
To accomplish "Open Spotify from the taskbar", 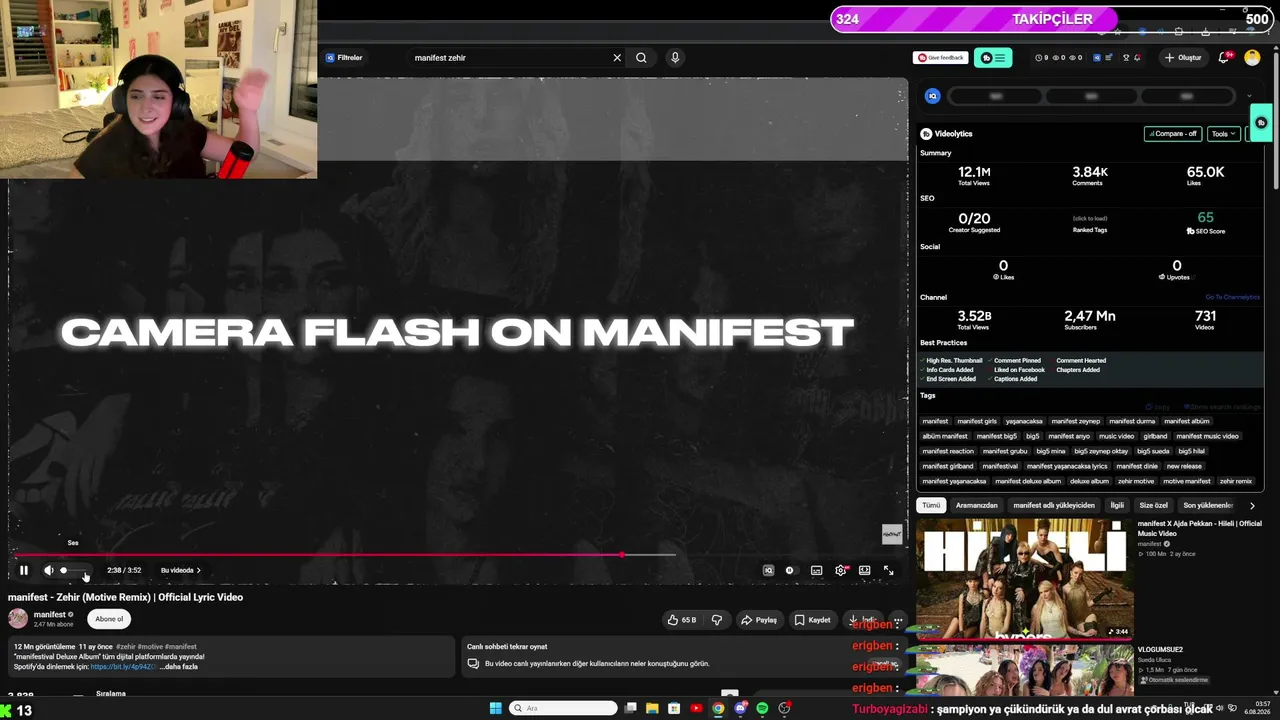I will coord(762,708).
